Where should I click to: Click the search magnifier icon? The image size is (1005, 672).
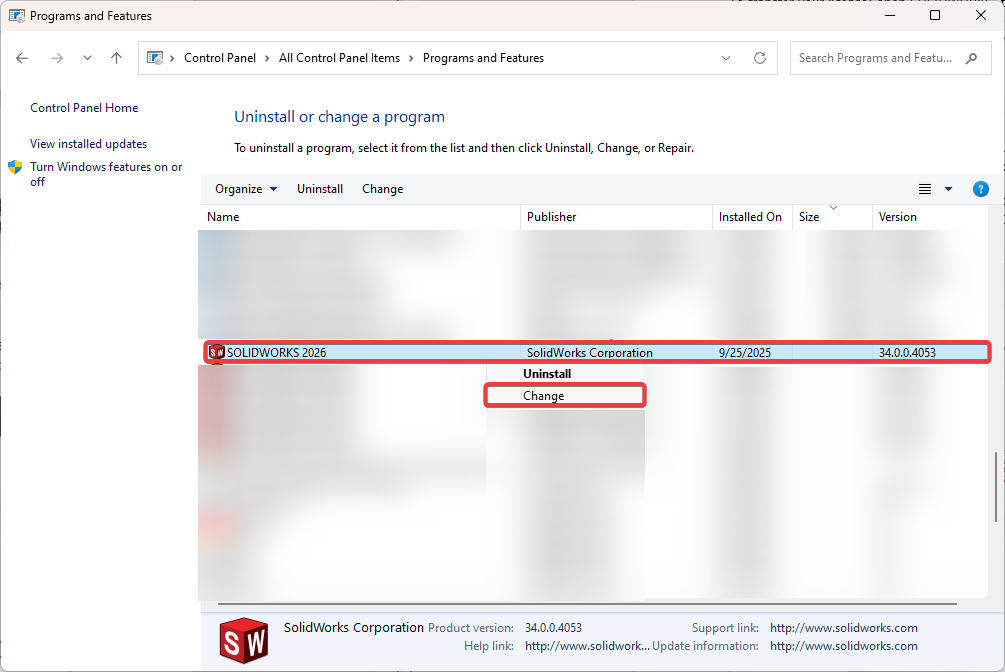972,58
